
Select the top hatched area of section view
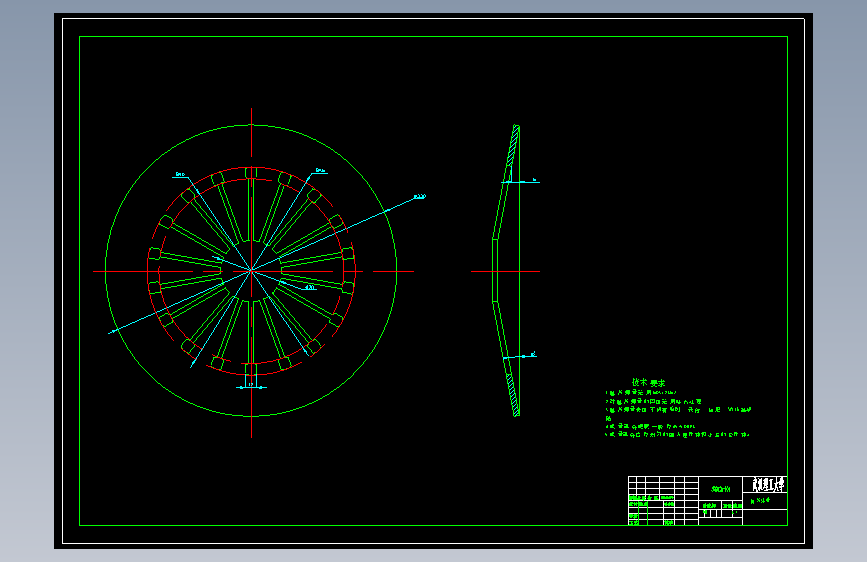pos(514,145)
